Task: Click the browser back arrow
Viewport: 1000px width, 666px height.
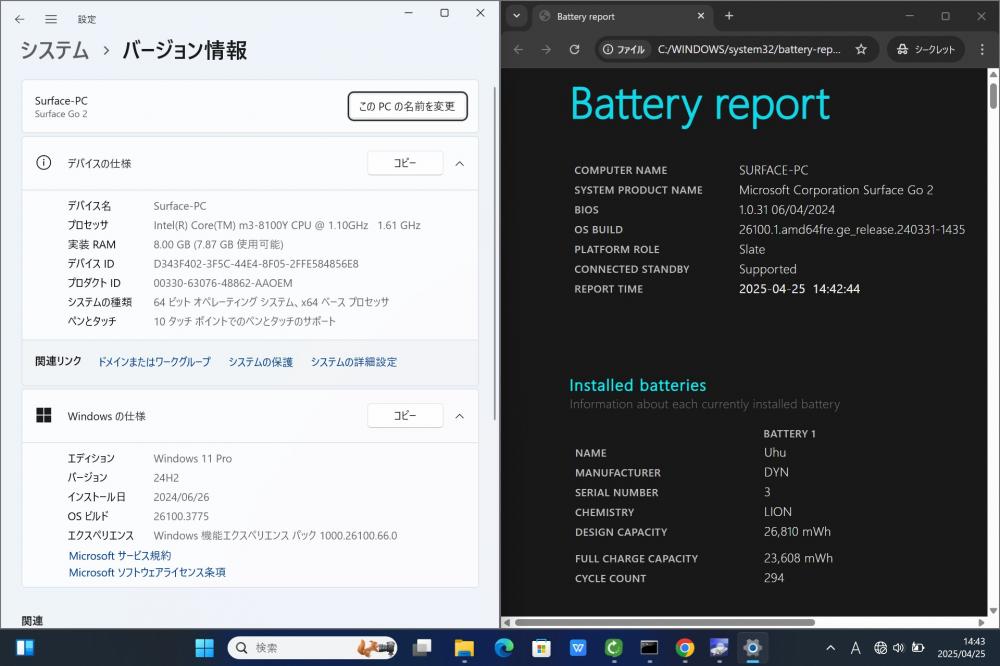Action: [x=518, y=49]
